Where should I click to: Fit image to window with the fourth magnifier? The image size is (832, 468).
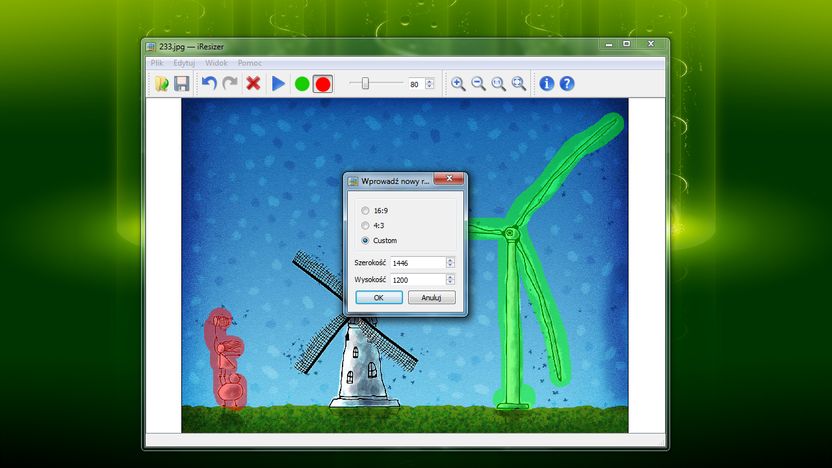[x=519, y=84]
